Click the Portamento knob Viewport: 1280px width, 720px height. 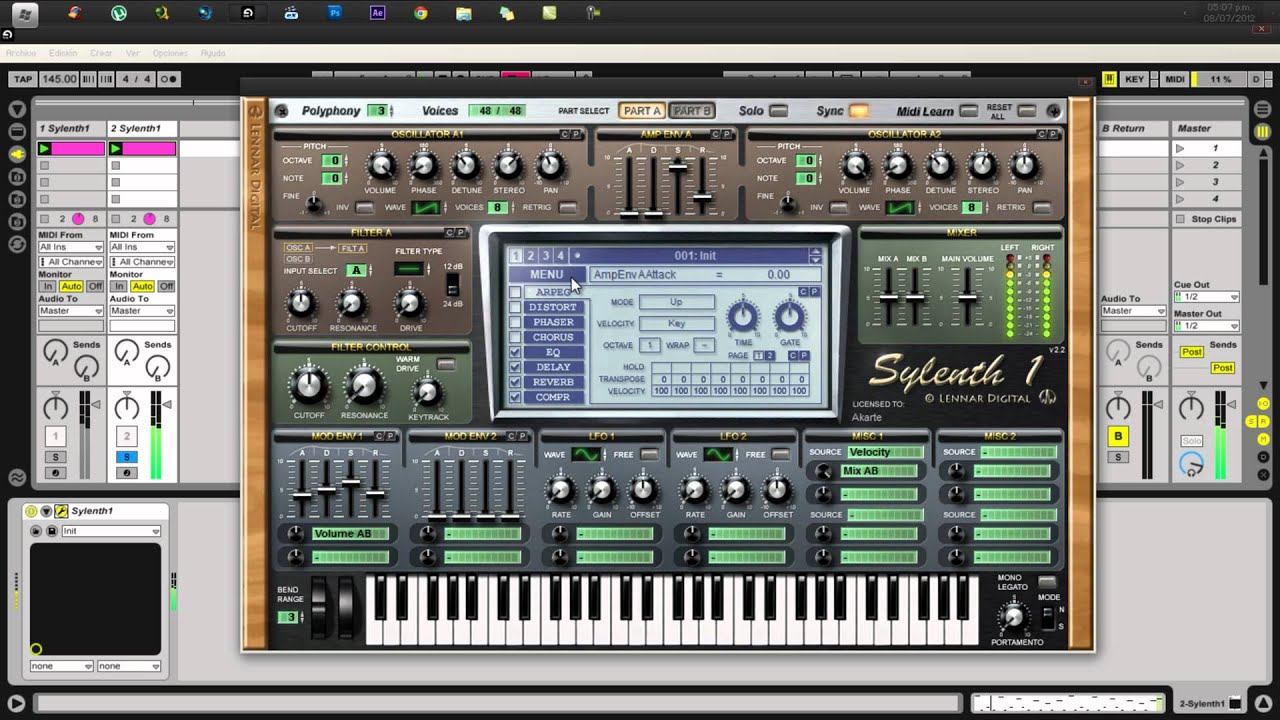click(x=1012, y=617)
